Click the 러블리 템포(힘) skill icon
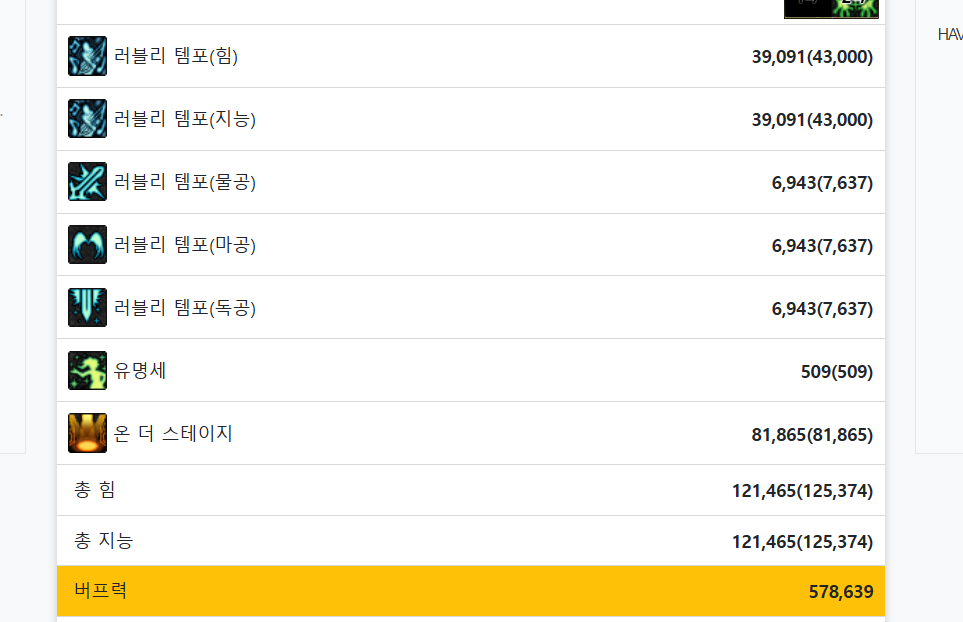The height and width of the screenshot is (622, 963). click(87, 56)
